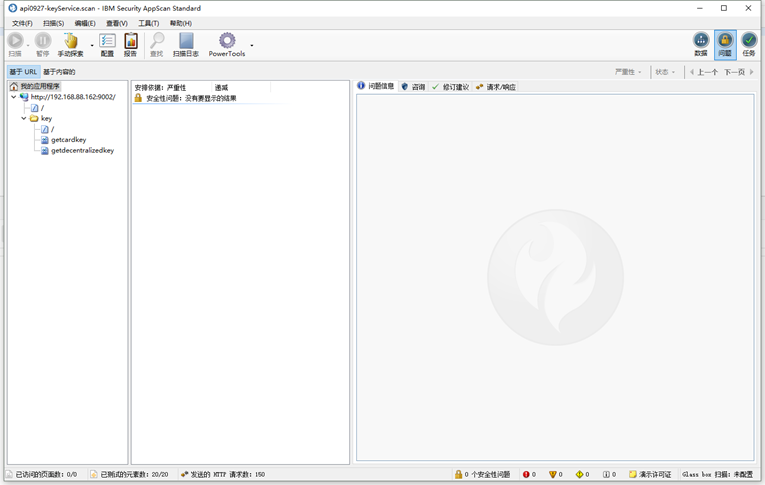Open the Scan Log icon

186,44
